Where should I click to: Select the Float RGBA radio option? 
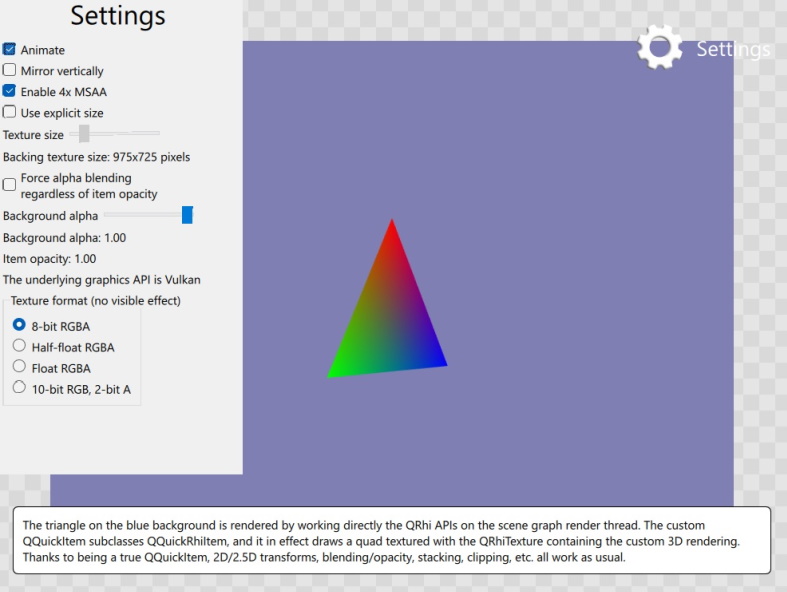(19, 367)
